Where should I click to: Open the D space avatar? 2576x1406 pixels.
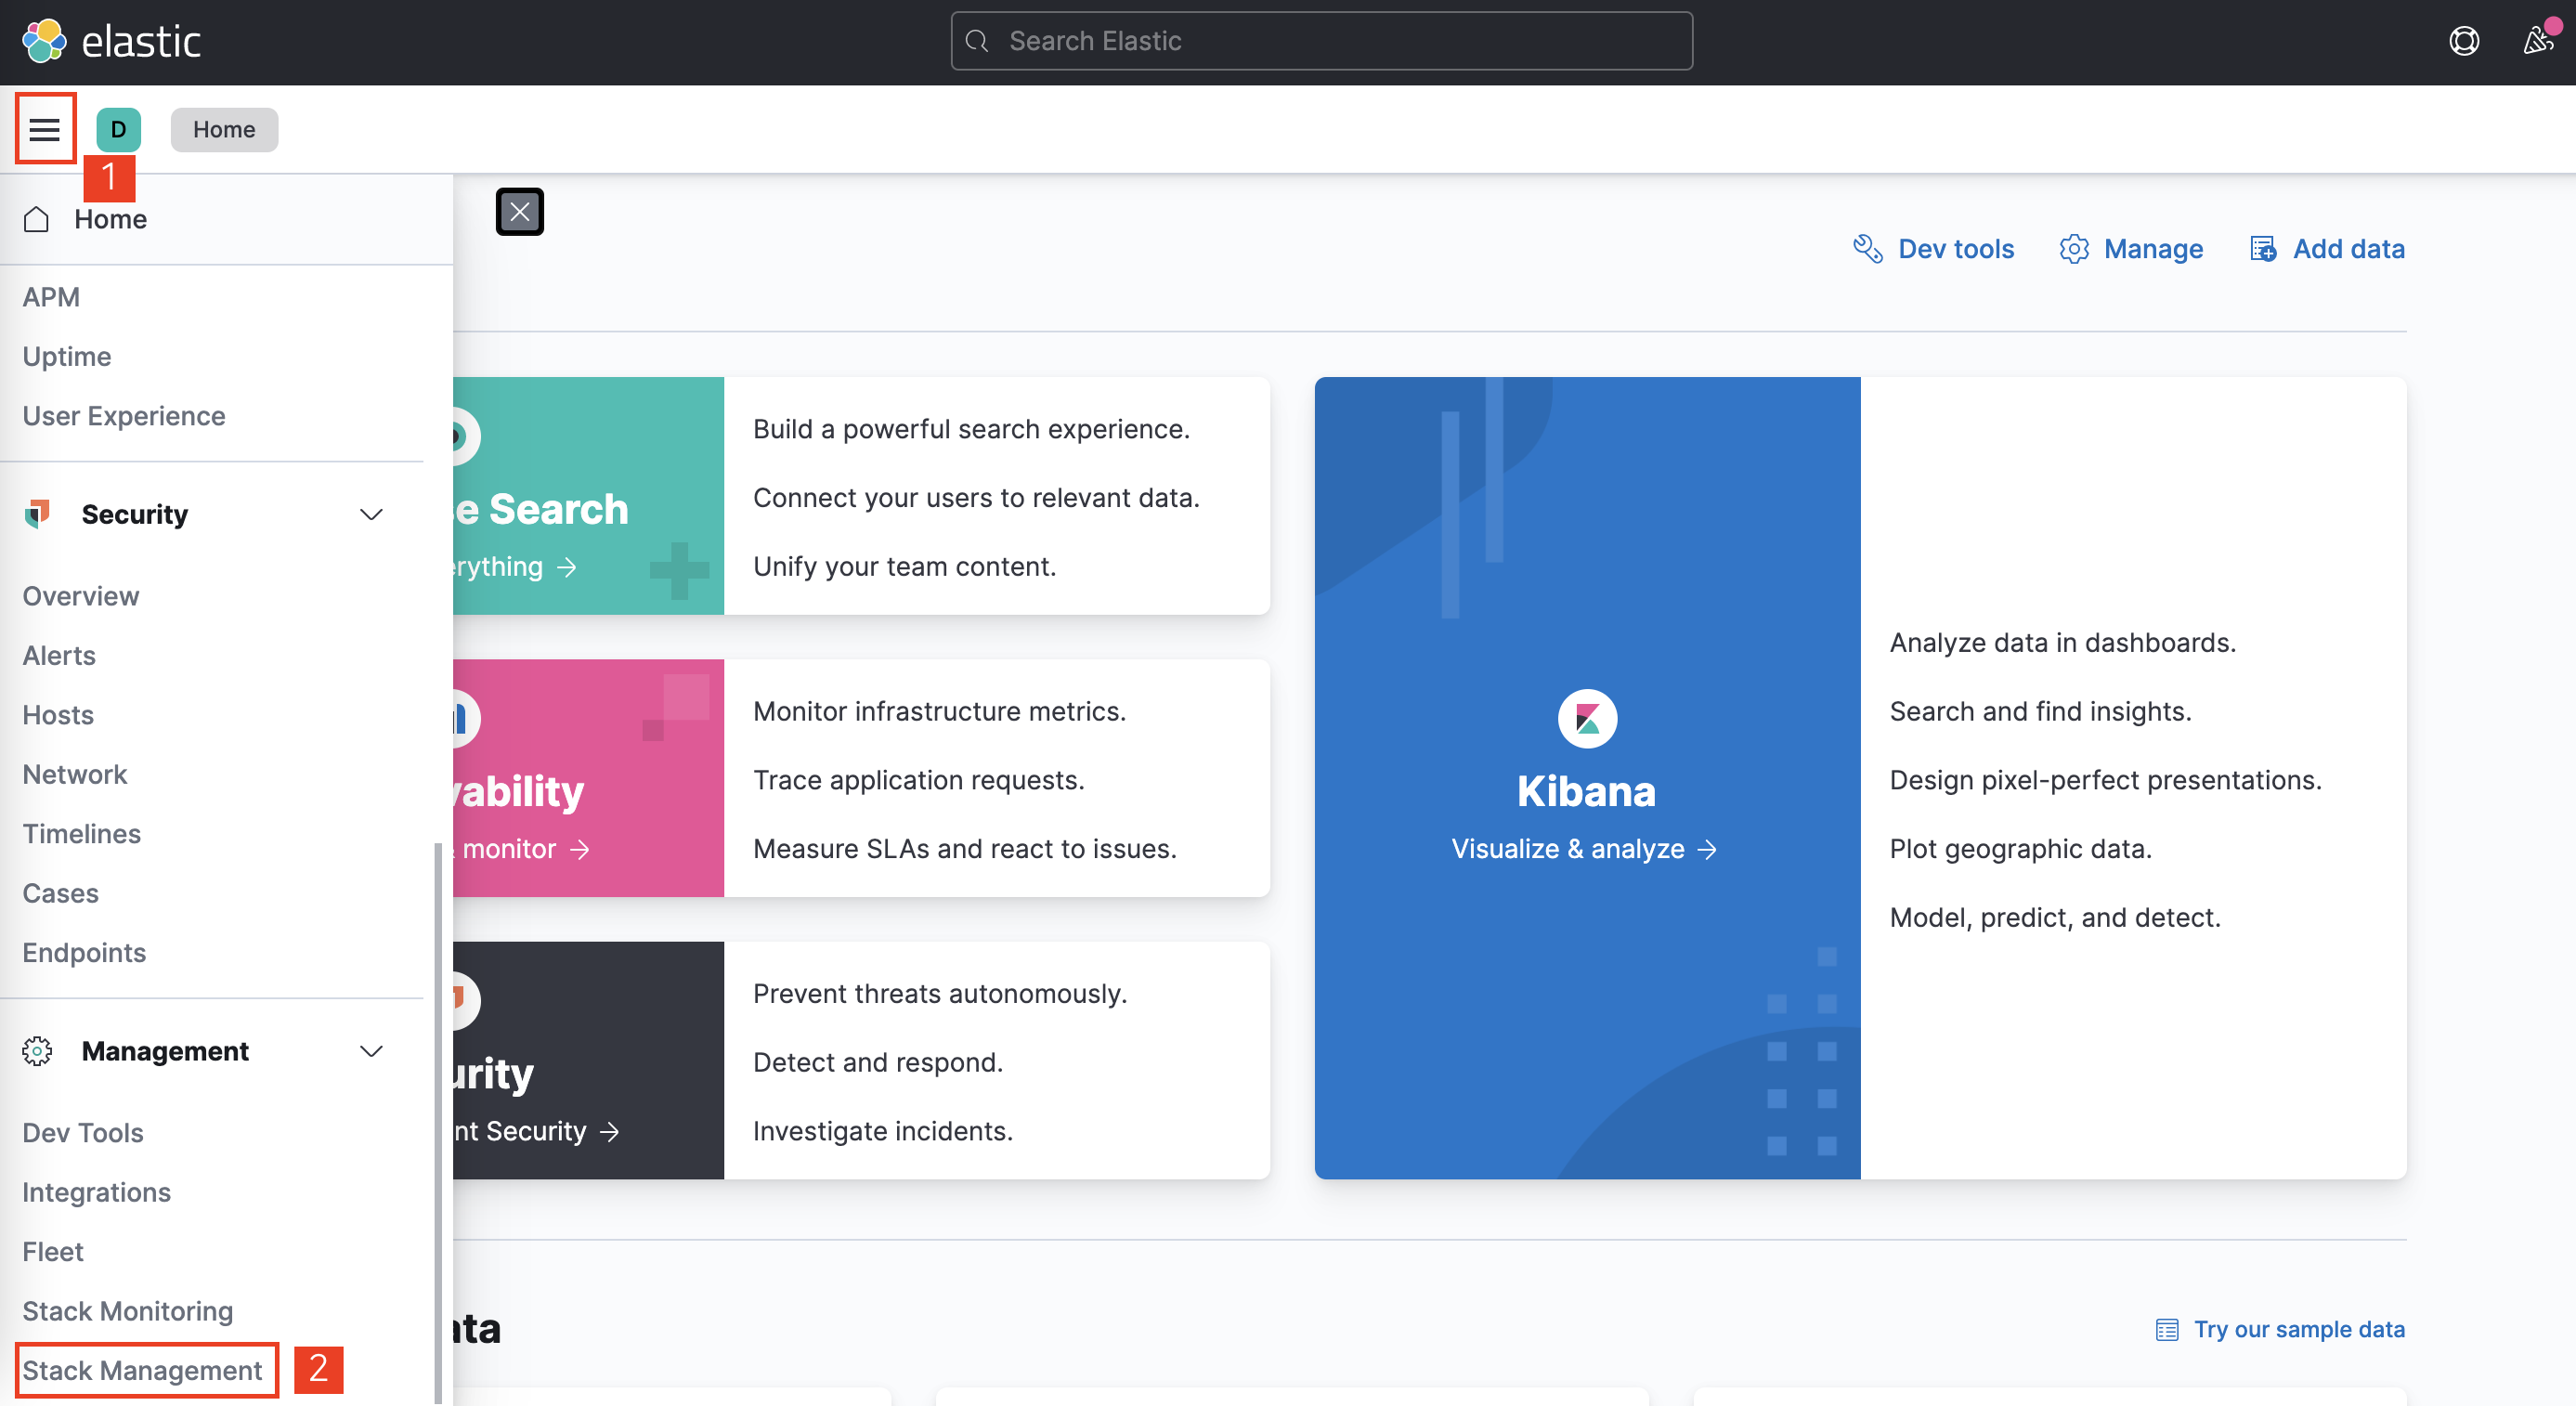118,129
